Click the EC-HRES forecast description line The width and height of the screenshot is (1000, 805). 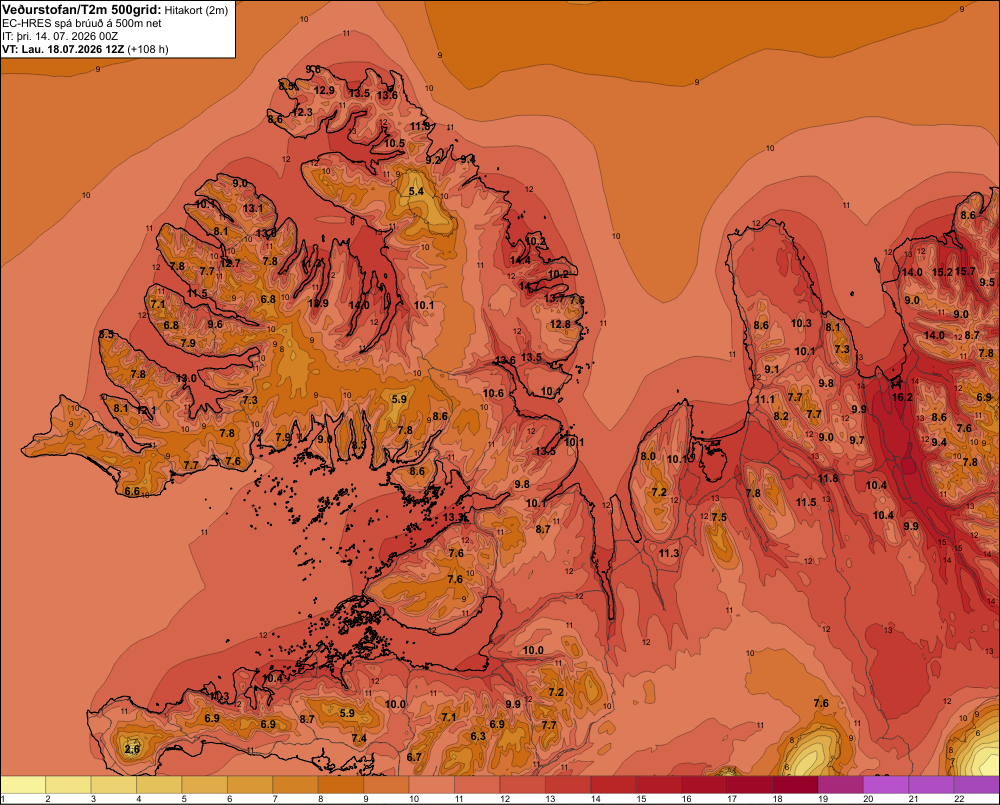(x=82, y=24)
